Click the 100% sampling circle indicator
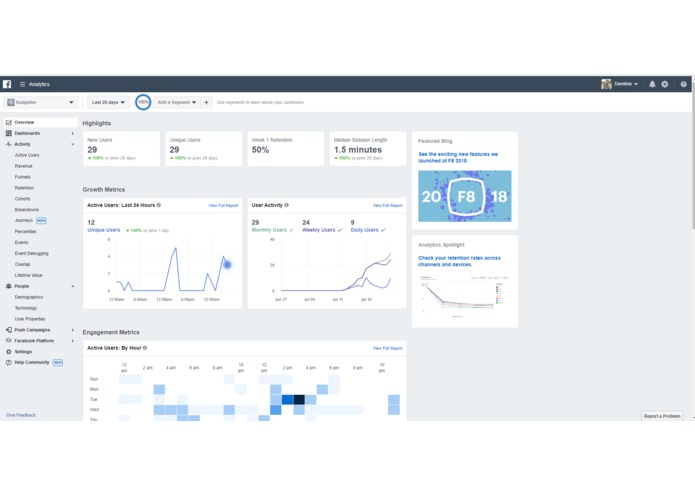The width and height of the screenshot is (695, 494). coord(143,102)
